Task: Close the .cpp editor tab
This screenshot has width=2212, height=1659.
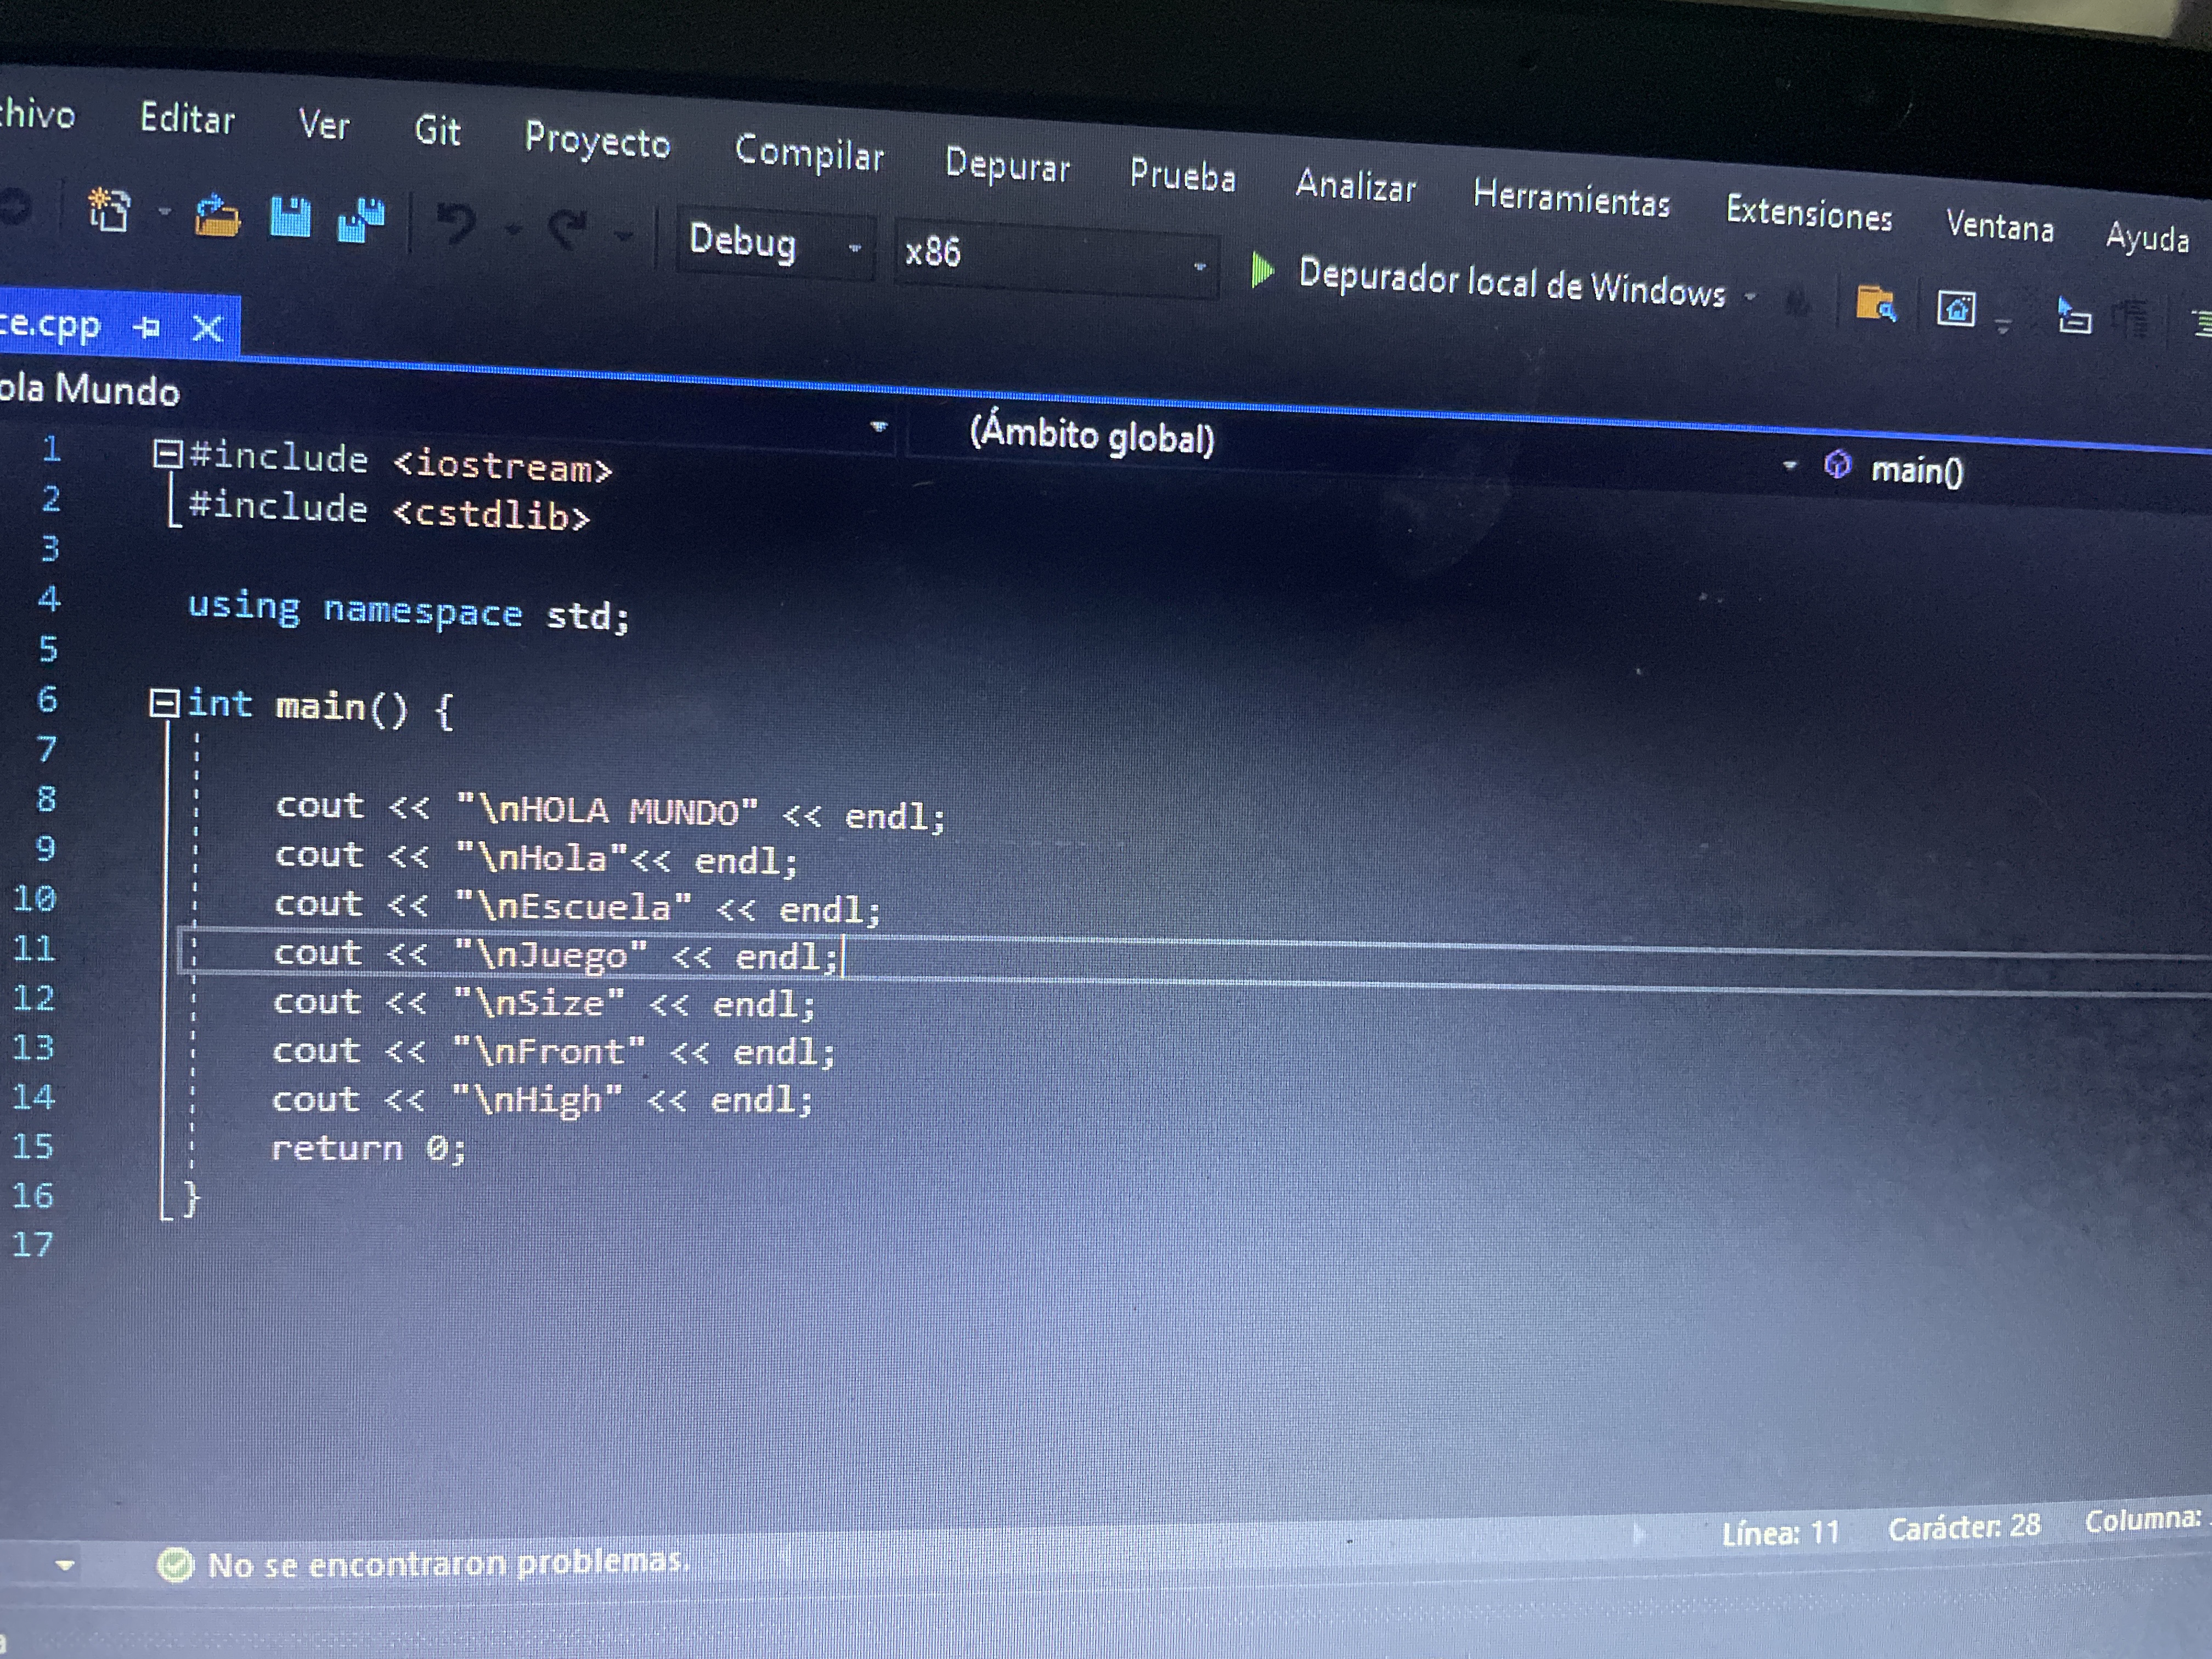Action: pos(207,327)
